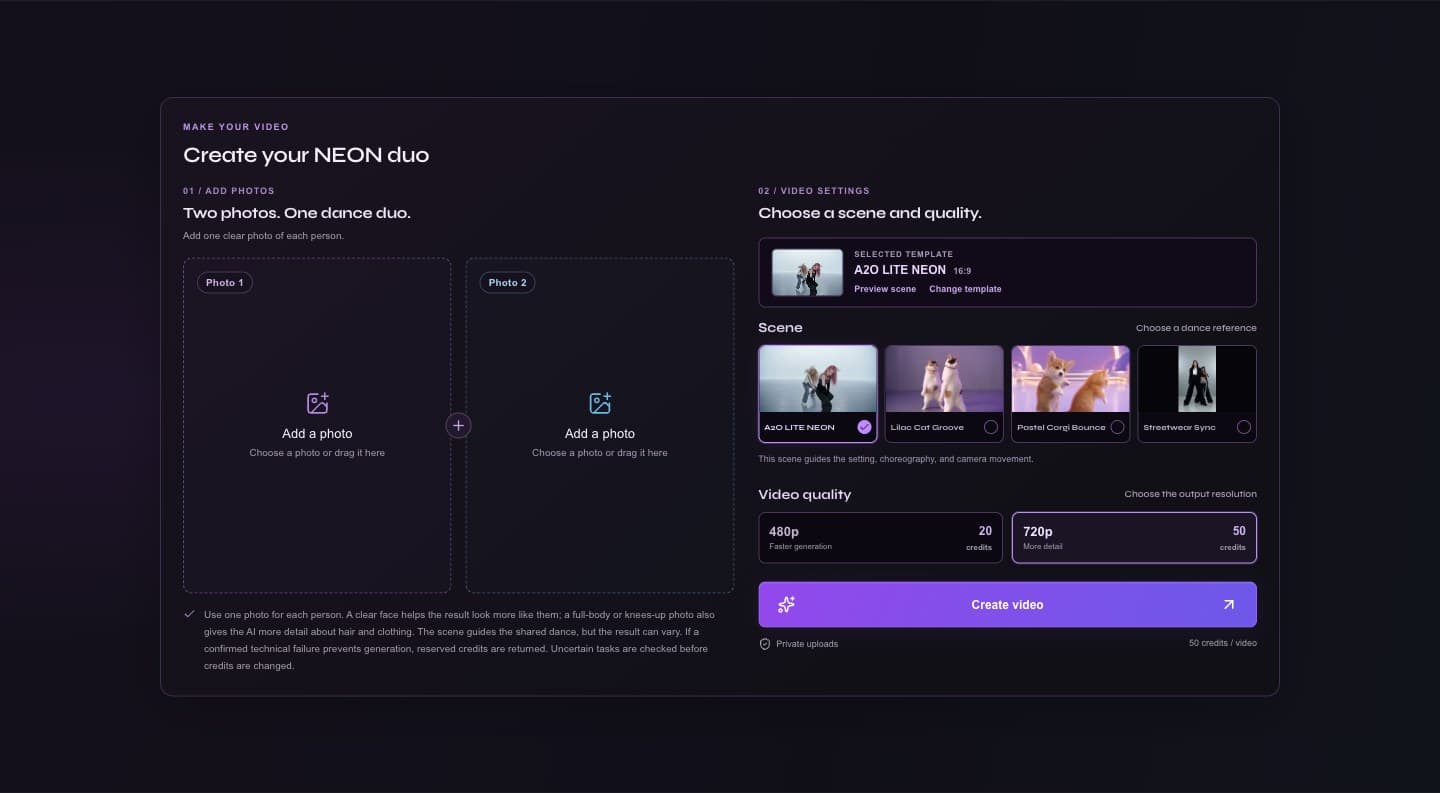1440x793 pixels.
Task: Click the Photo 2 label badge
Action: pyautogui.click(x=508, y=283)
